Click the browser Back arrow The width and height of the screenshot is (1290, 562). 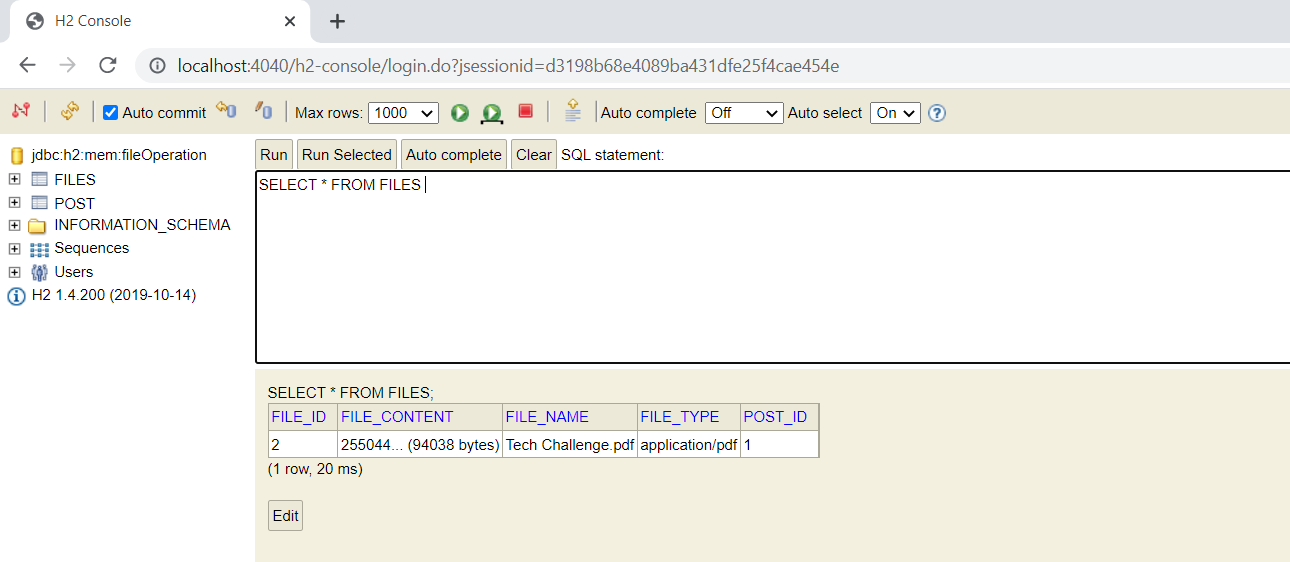27,66
